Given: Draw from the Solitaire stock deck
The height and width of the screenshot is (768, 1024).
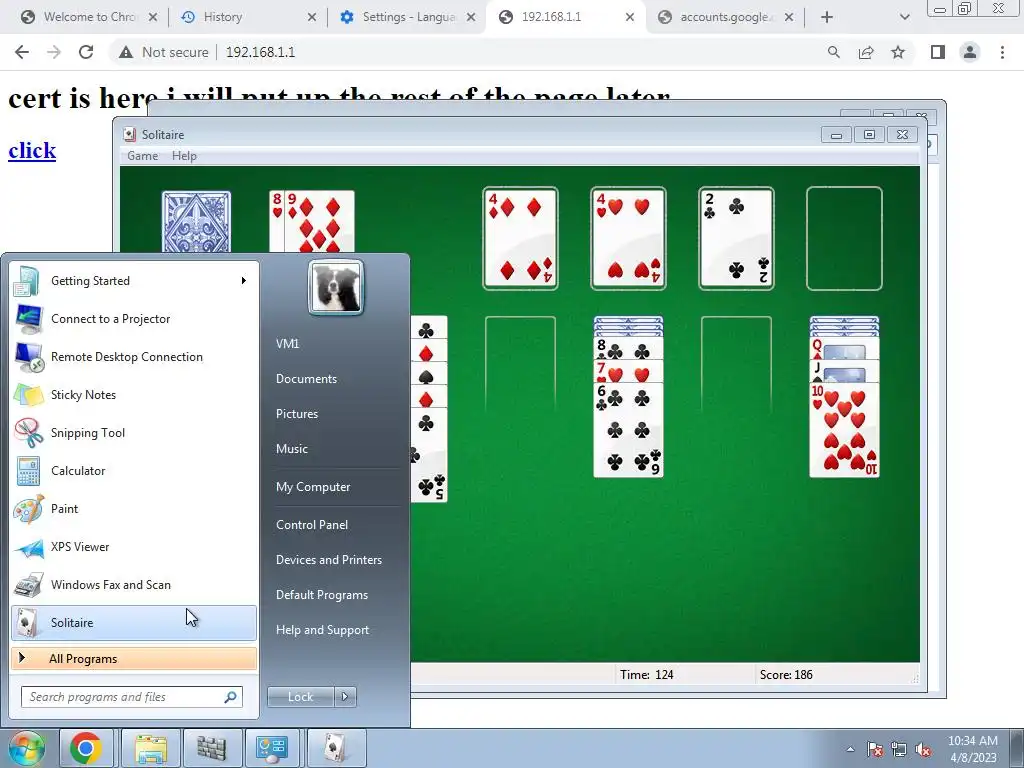Looking at the screenshot, I should coord(197,222).
